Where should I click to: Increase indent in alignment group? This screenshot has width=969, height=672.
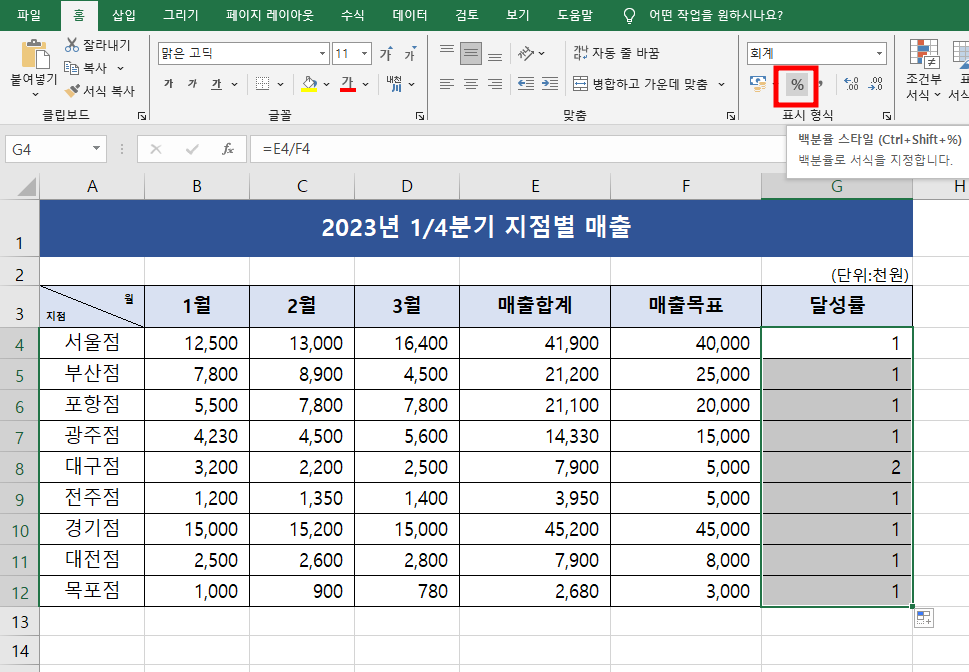click(550, 83)
